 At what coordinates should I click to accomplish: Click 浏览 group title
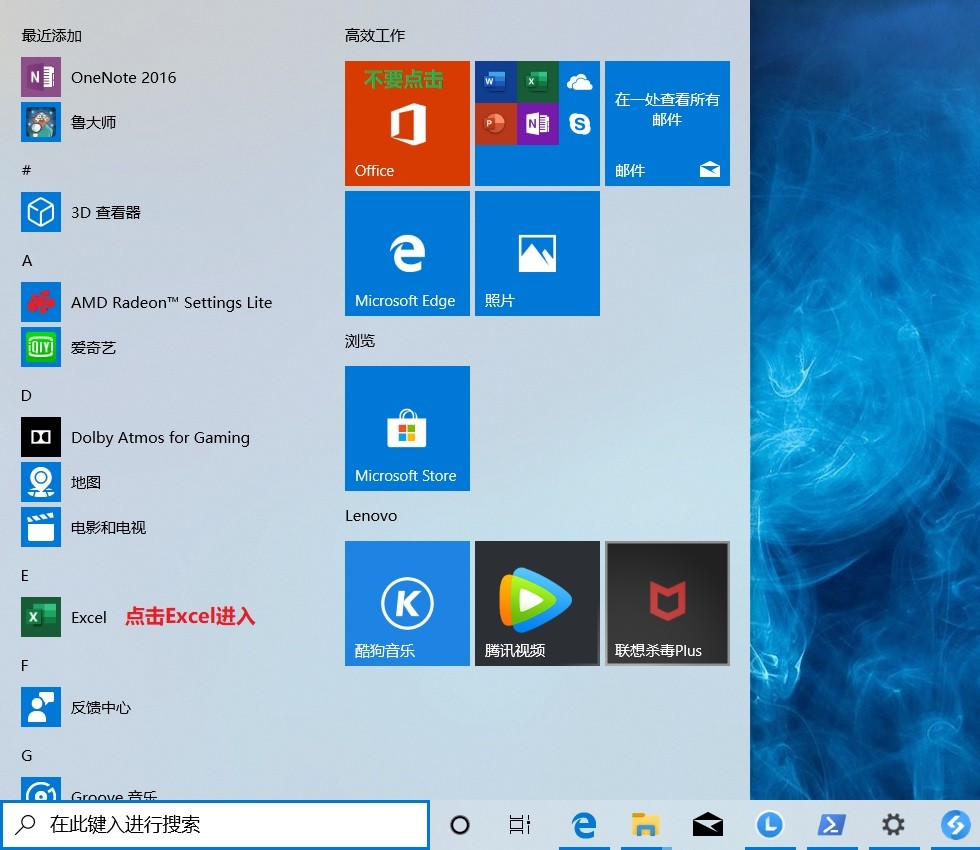coord(360,341)
